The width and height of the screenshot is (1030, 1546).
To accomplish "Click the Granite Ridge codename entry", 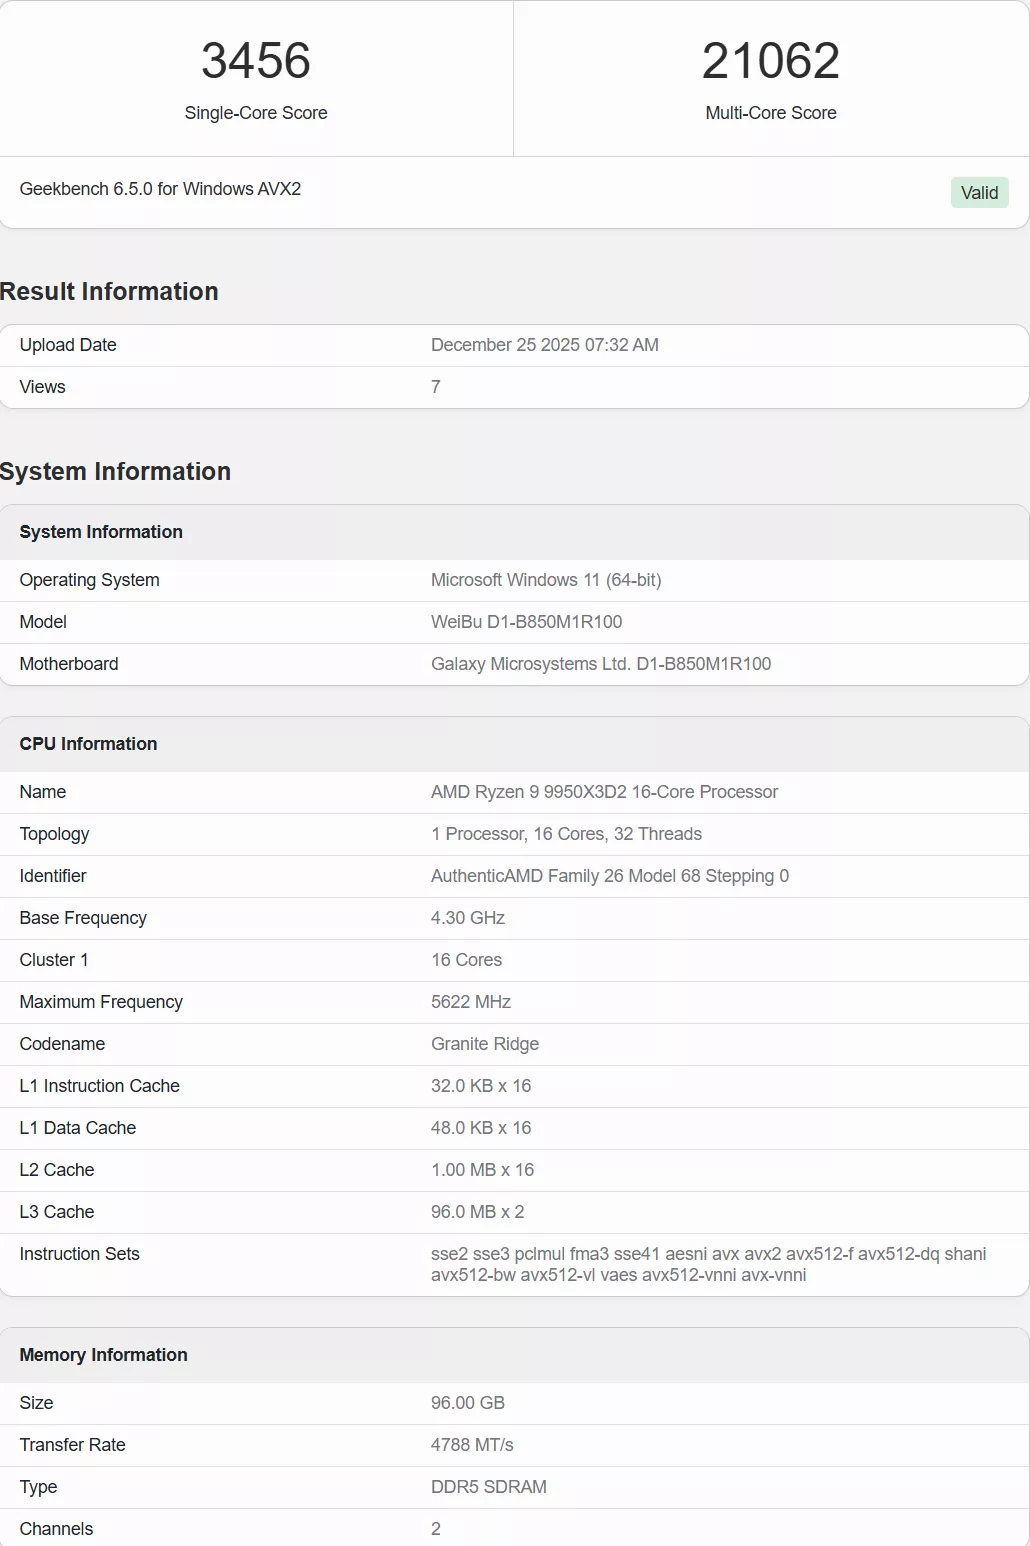I will 485,1043.
